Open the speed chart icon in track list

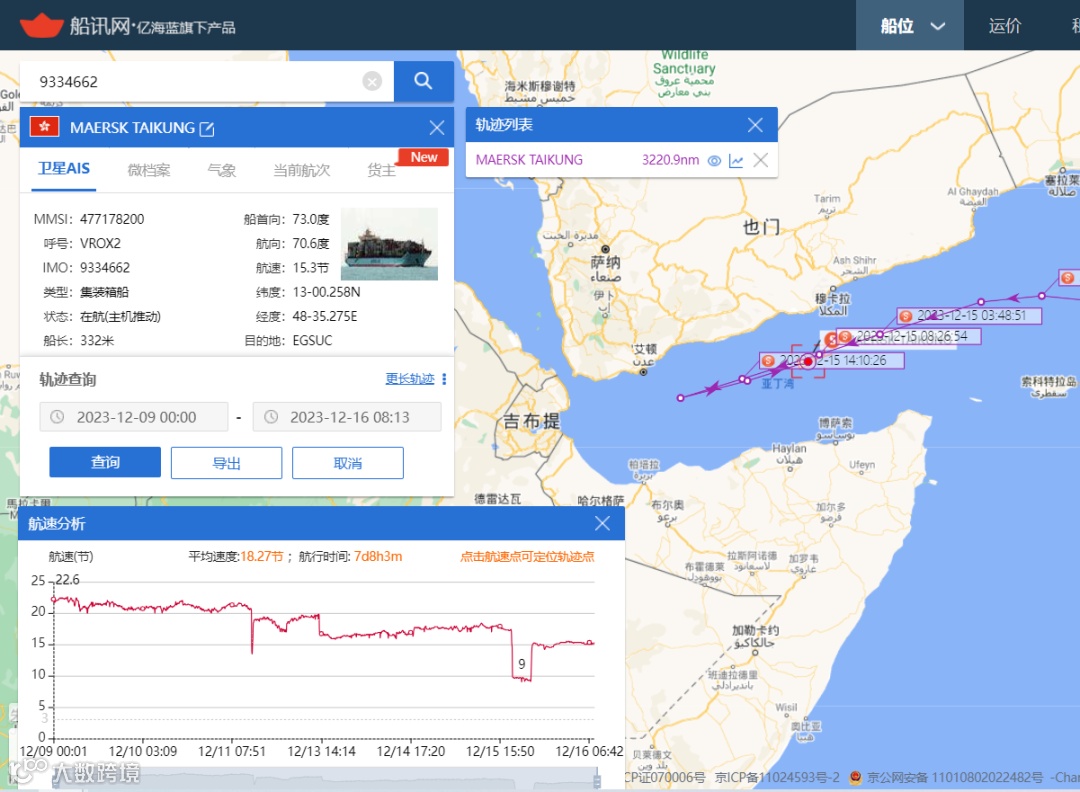pyautogui.click(x=736, y=160)
